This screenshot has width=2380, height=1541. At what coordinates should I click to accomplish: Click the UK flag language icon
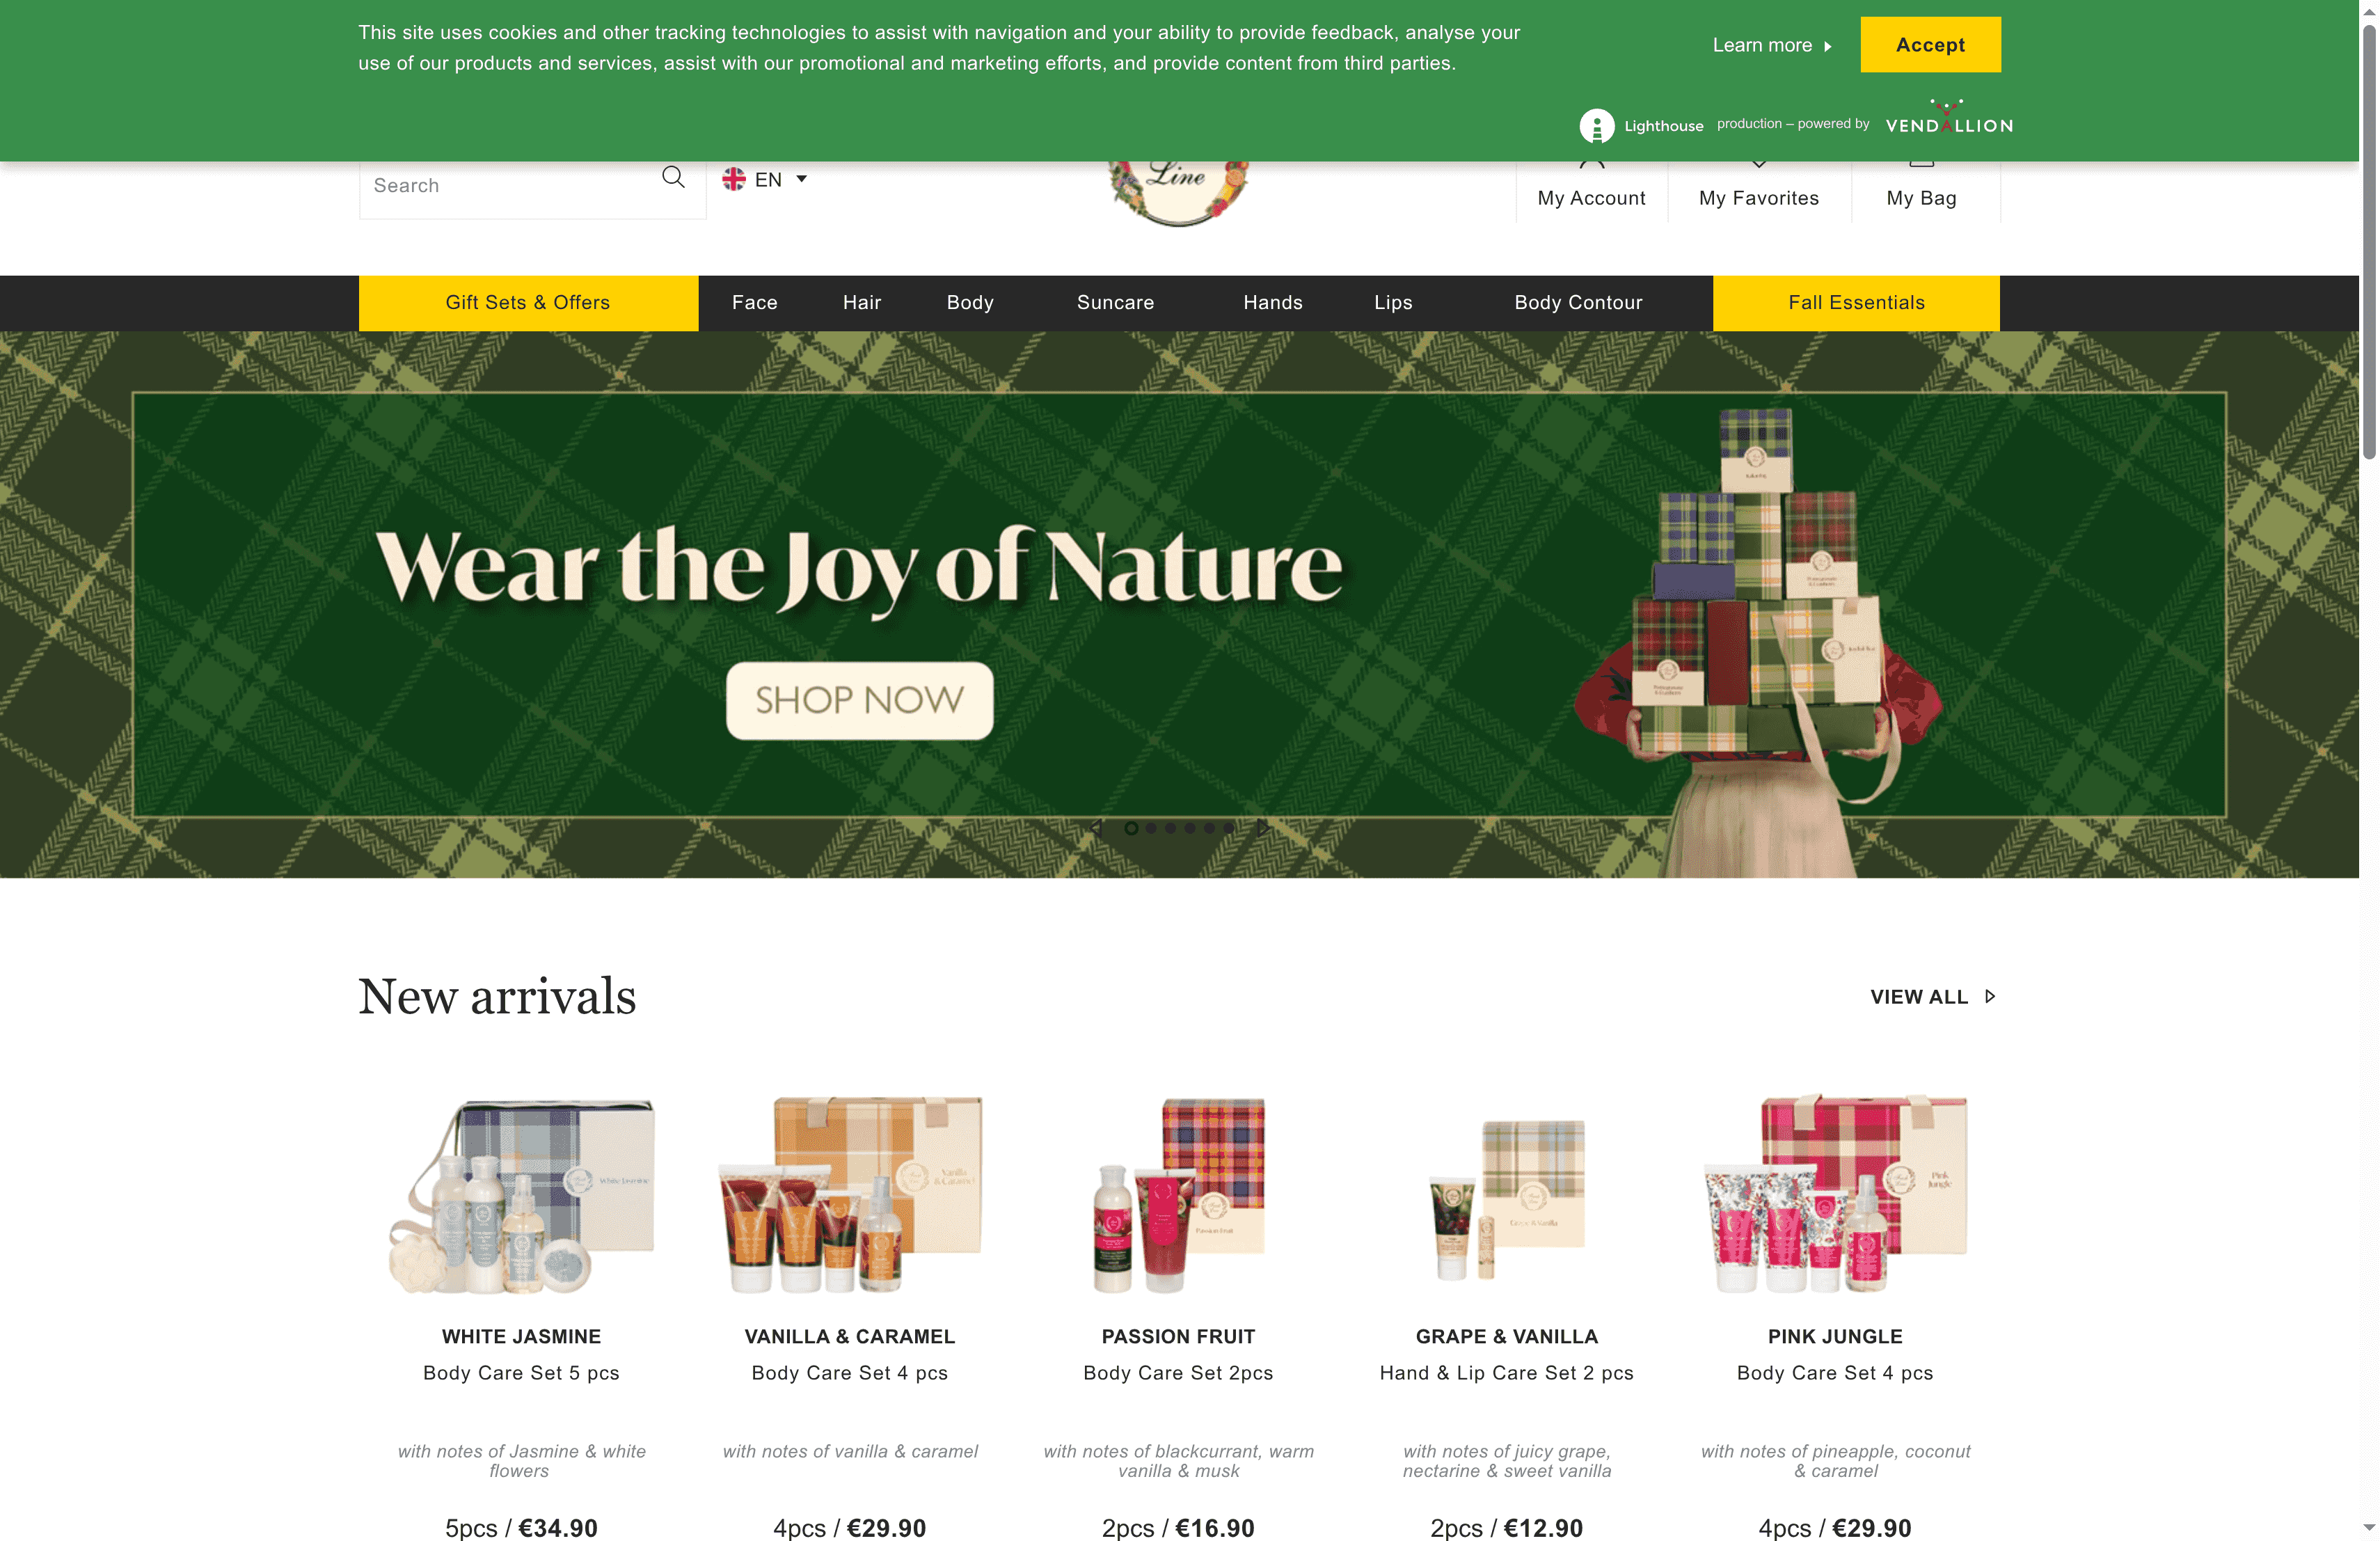(x=734, y=179)
